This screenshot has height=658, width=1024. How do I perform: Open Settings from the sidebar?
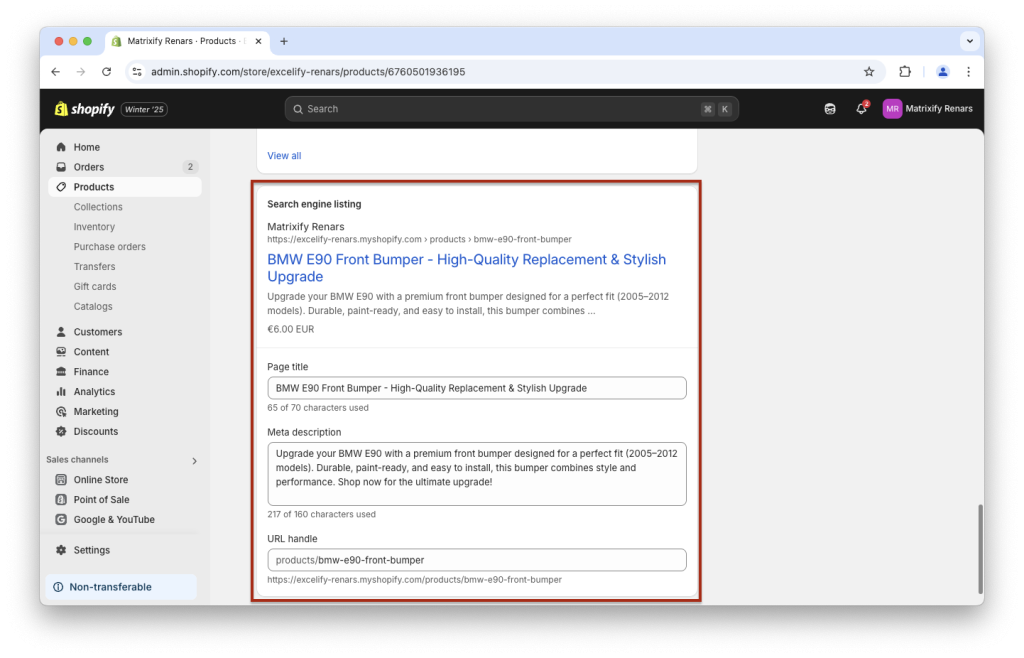coord(91,550)
